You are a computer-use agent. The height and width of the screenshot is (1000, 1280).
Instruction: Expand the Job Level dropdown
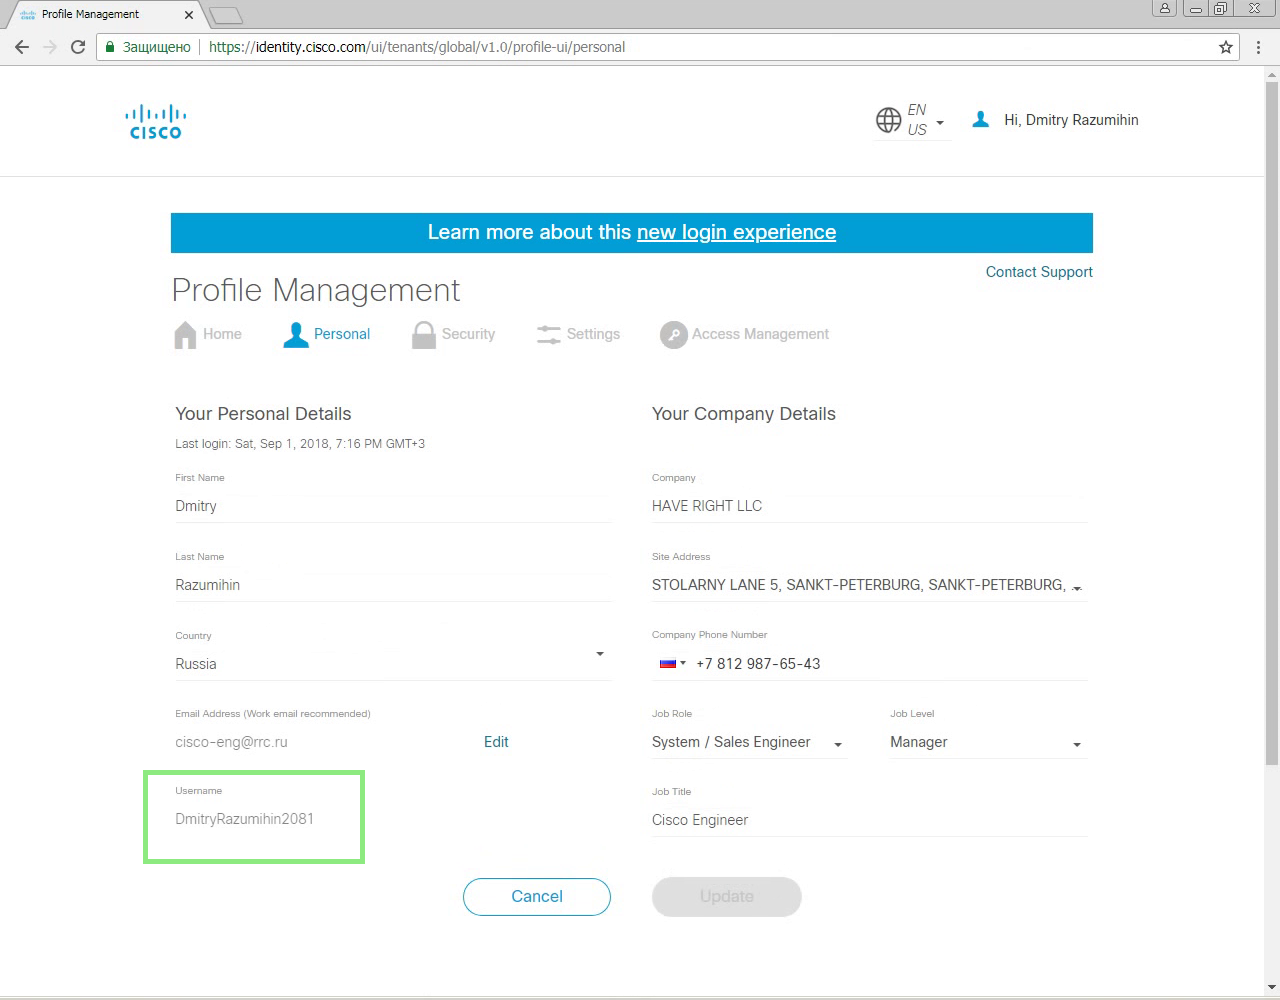click(1077, 745)
